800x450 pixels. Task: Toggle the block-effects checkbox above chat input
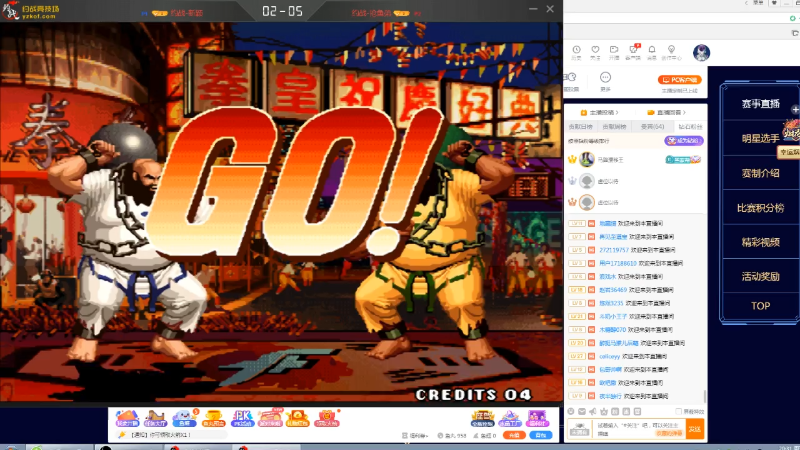[678, 411]
